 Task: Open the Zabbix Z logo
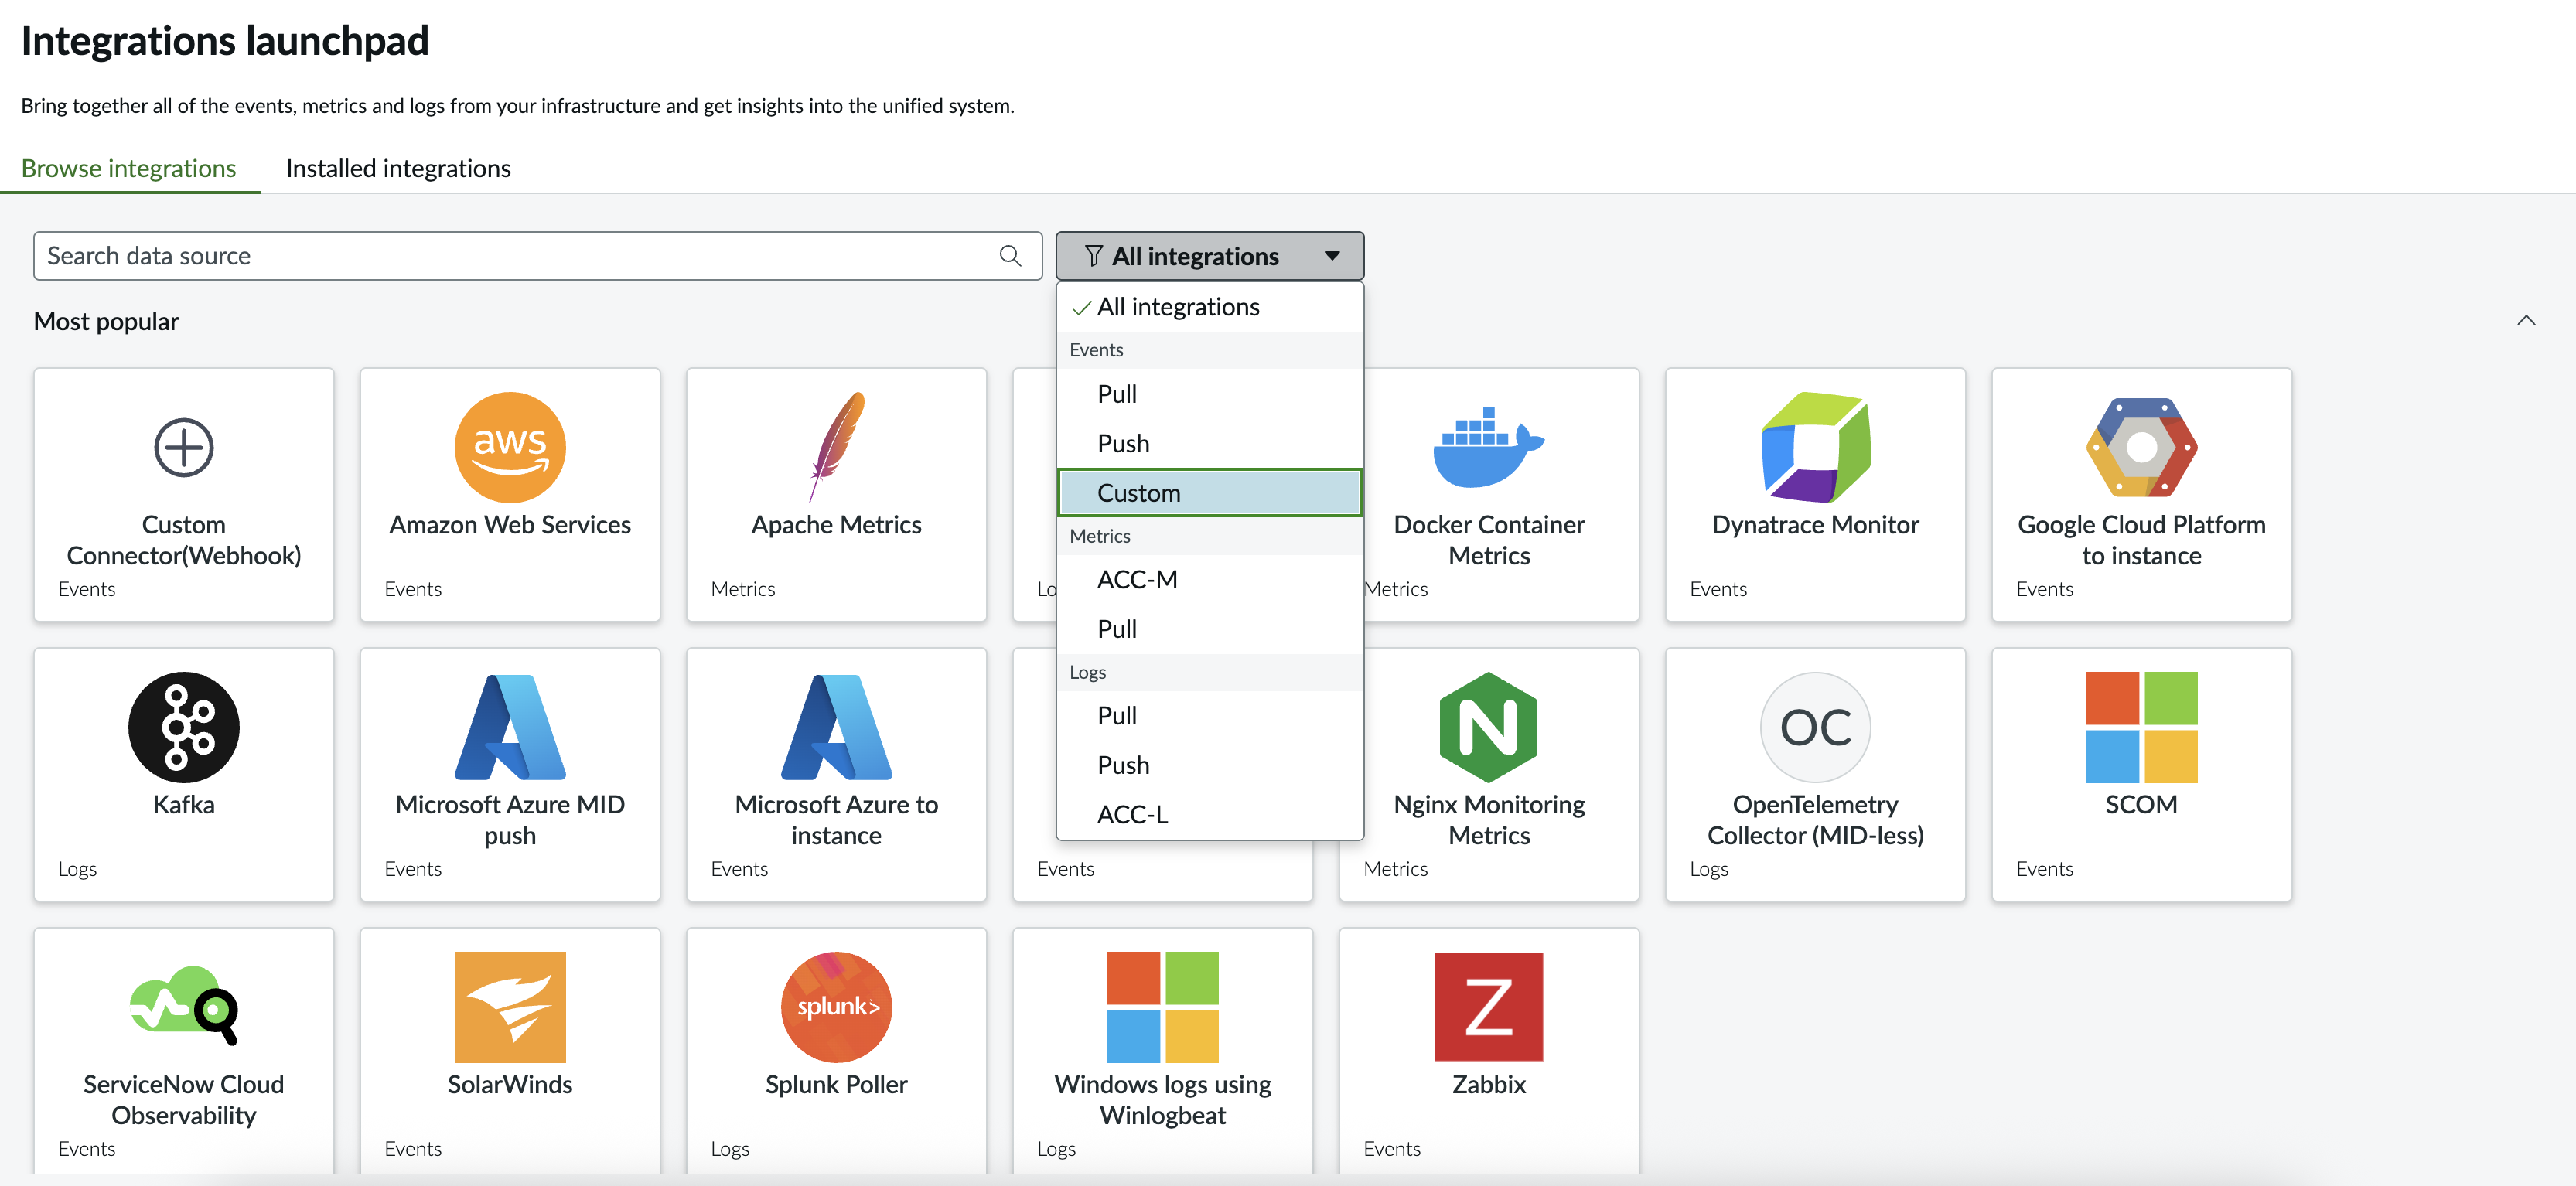pyautogui.click(x=1489, y=1007)
